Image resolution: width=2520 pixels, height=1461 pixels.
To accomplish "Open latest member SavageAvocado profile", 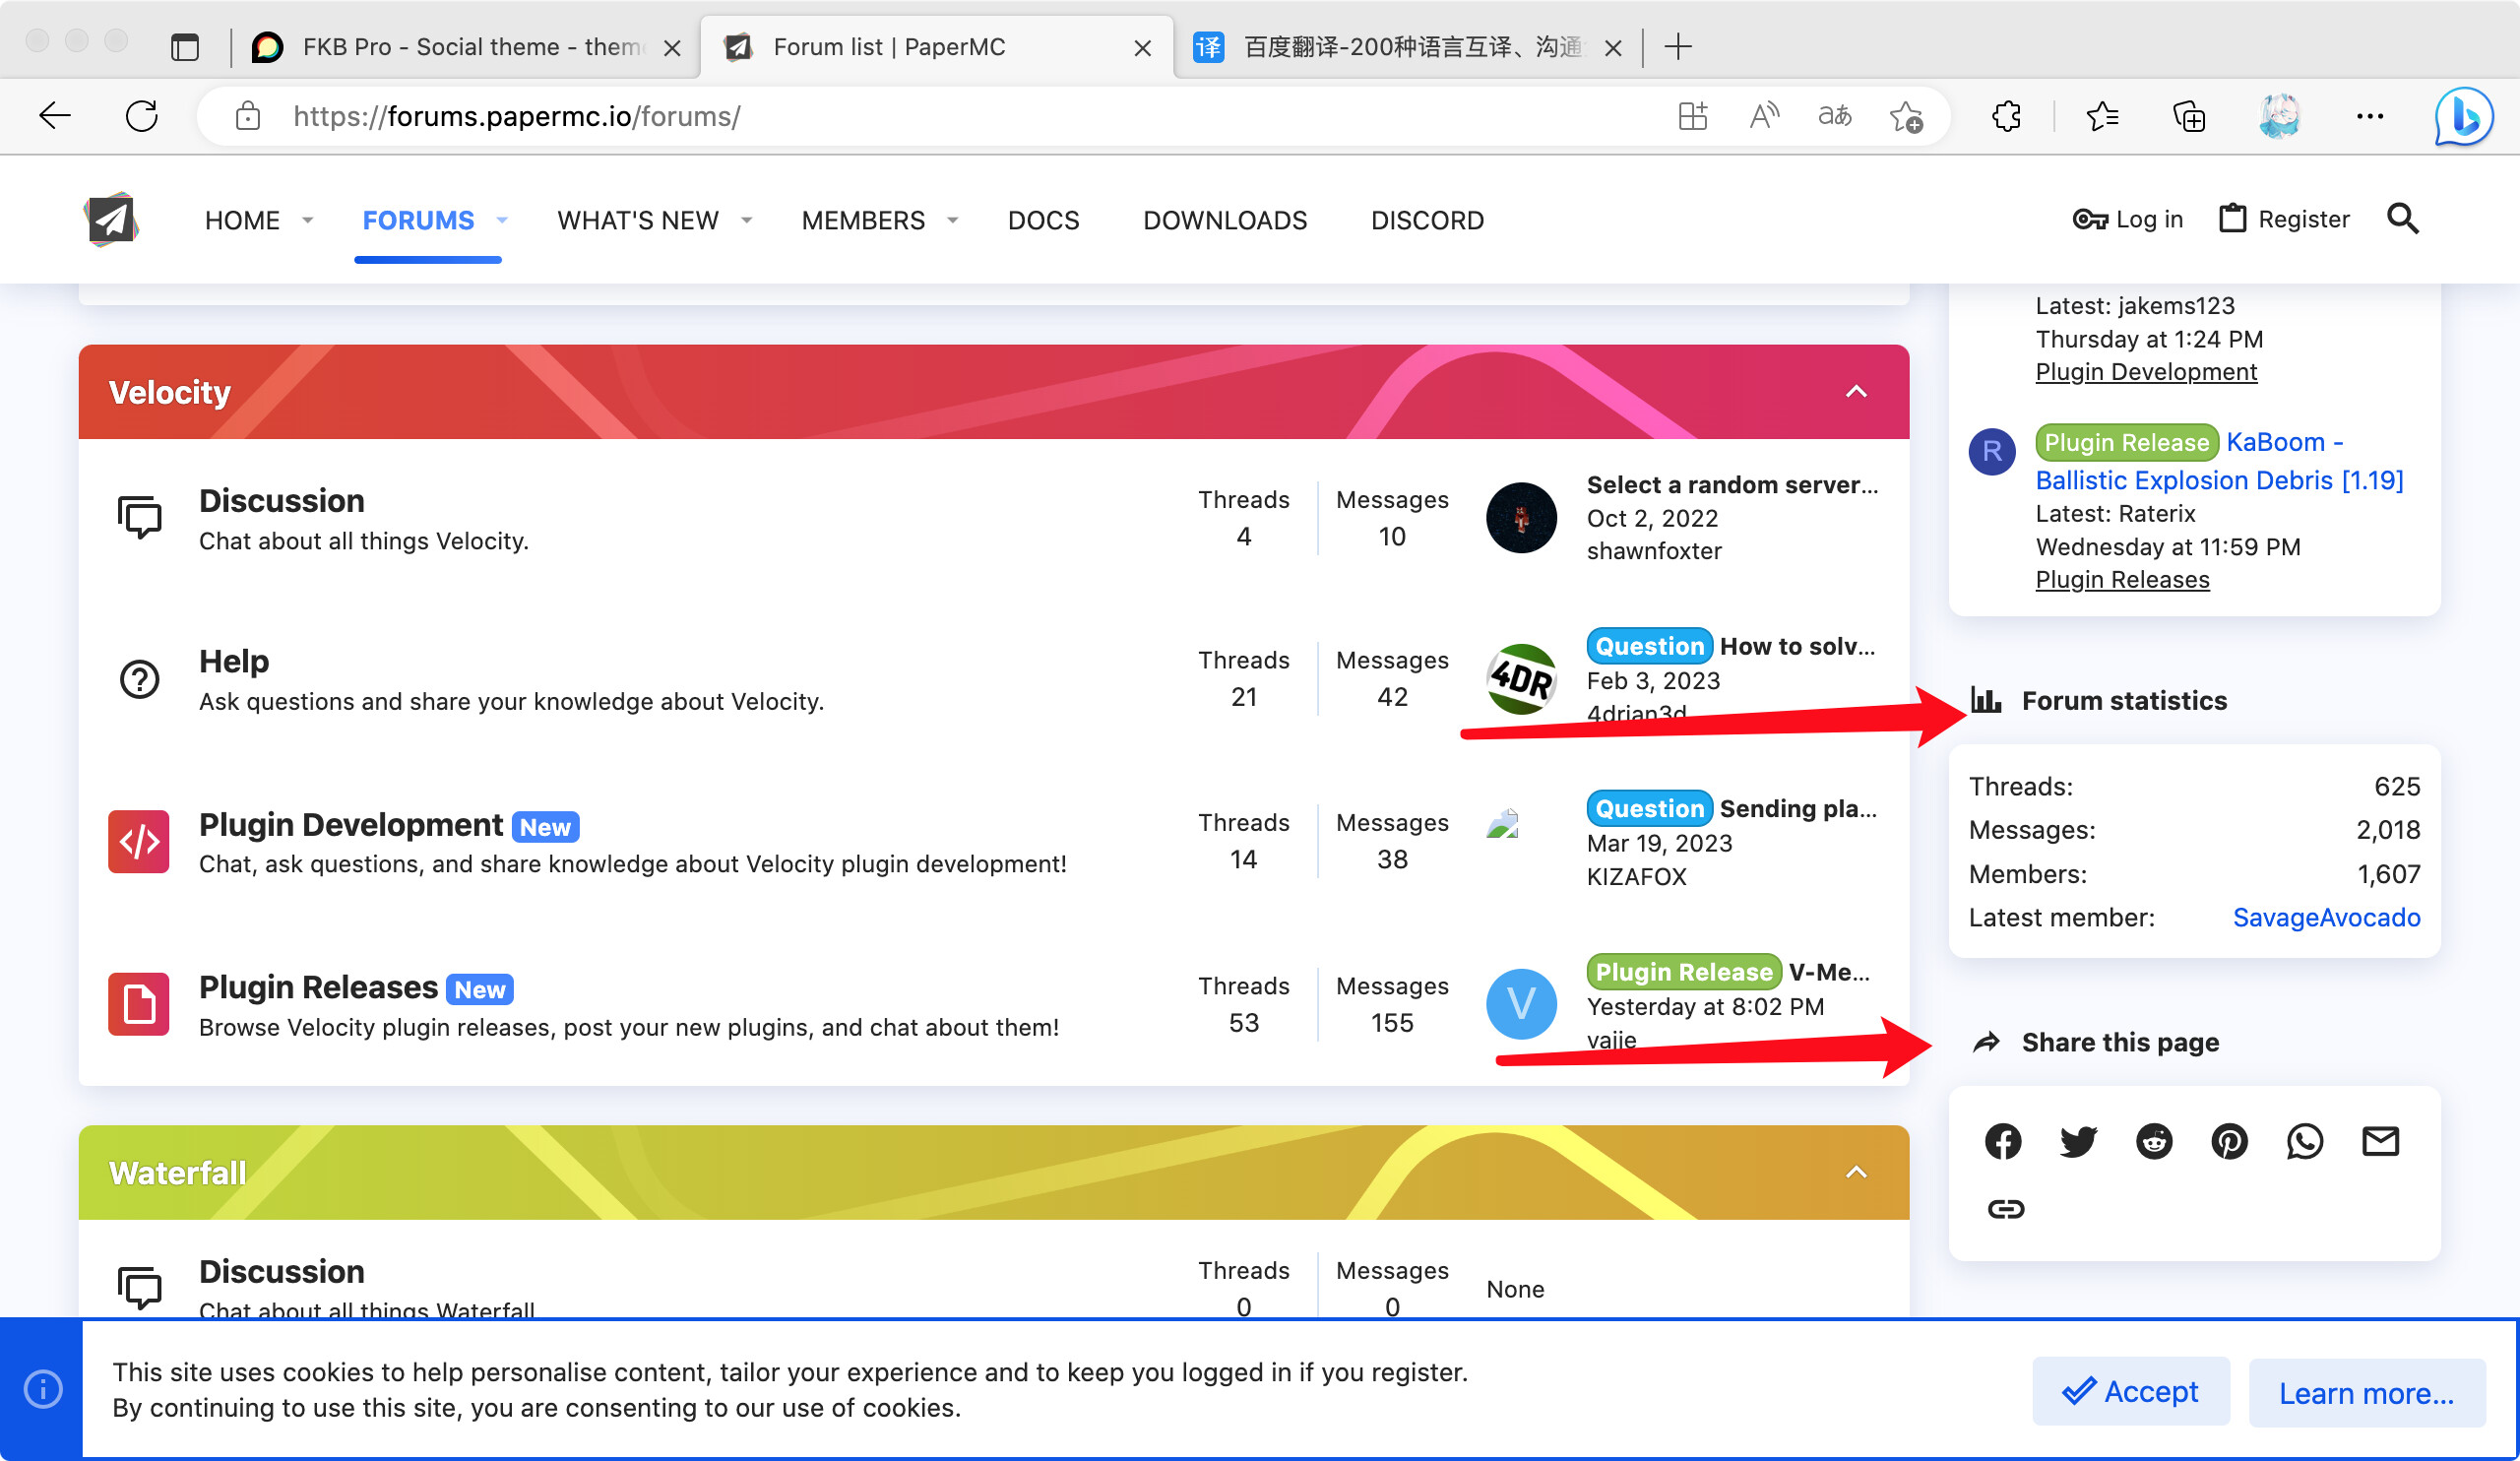I will pos(2326,917).
